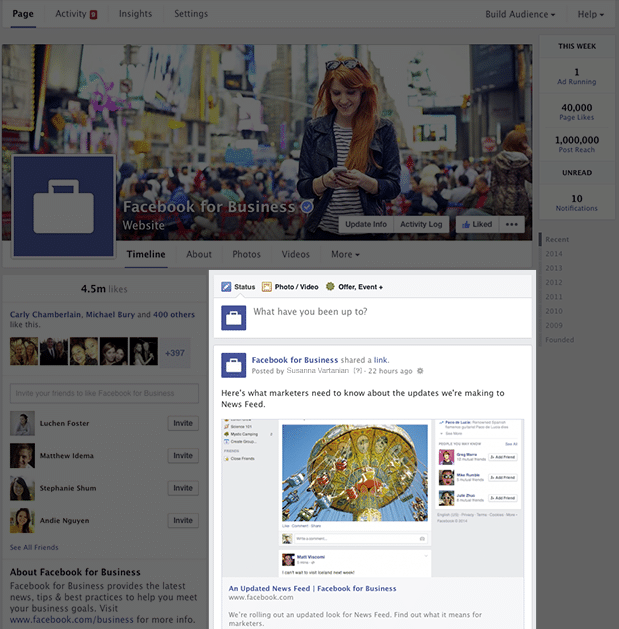Viewport: 619px width, 629px height.
Task: Click the +397 friends thumbnail
Action: [x=175, y=352]
